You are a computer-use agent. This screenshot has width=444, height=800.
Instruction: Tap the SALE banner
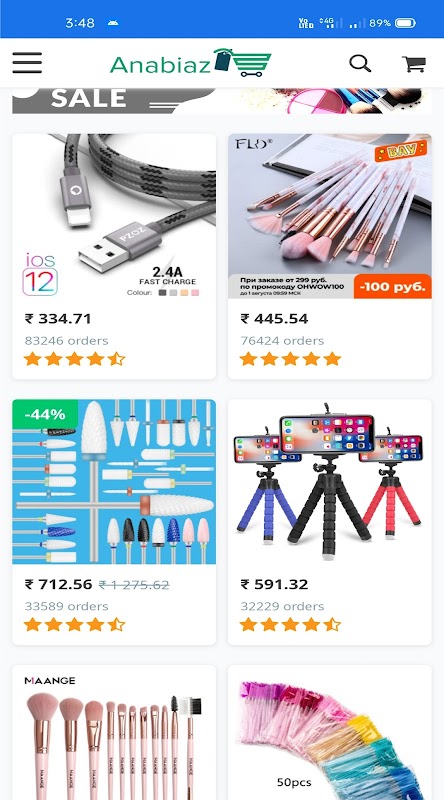tap(222, 101)
